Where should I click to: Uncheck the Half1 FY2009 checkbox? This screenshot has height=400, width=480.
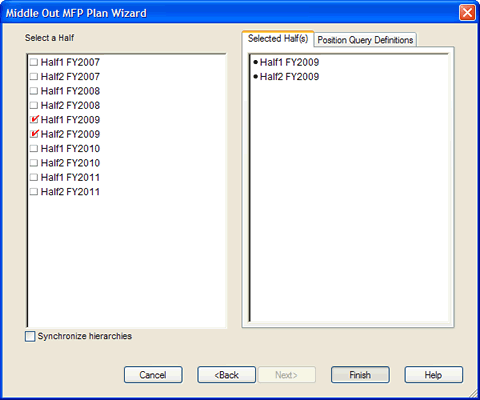point(34,119)
